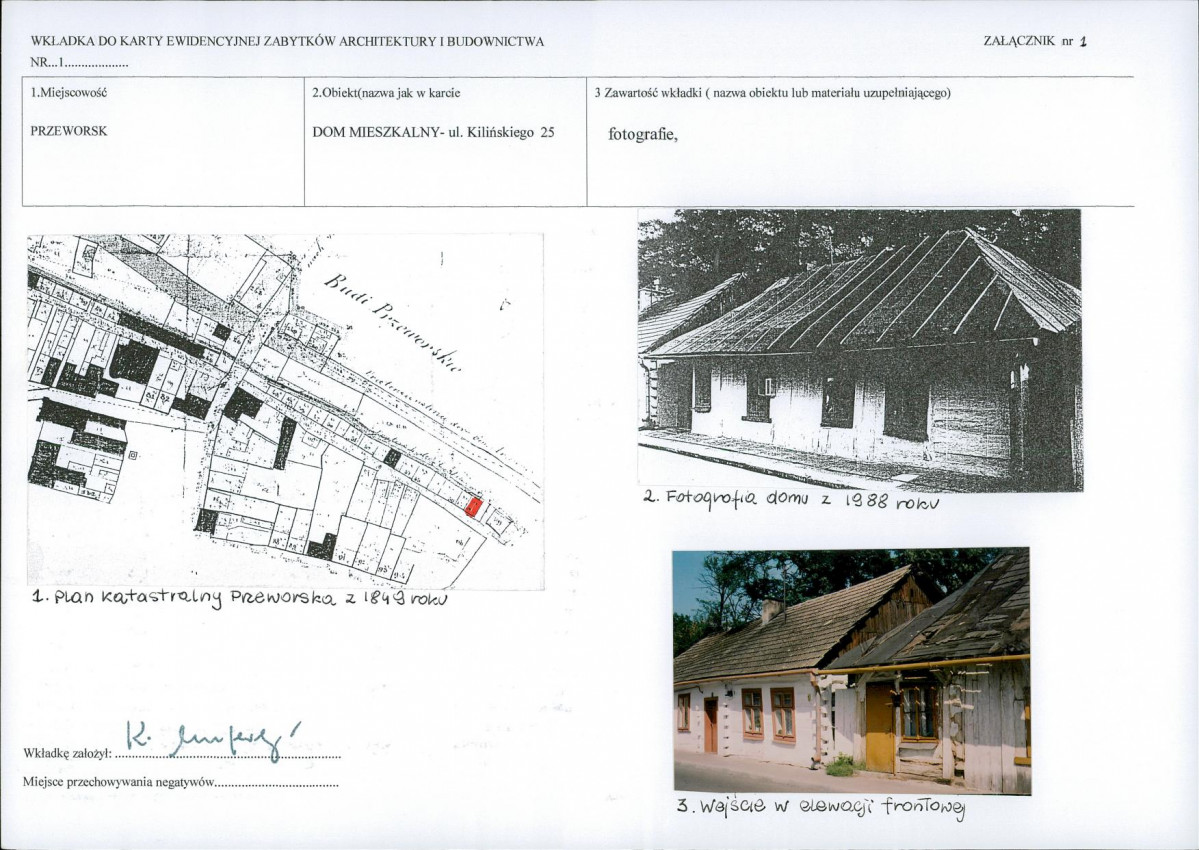Click the Miejsce przechowywania negatywów dotted line
The height and width of the screenshot is (850, 1199).
277,784
